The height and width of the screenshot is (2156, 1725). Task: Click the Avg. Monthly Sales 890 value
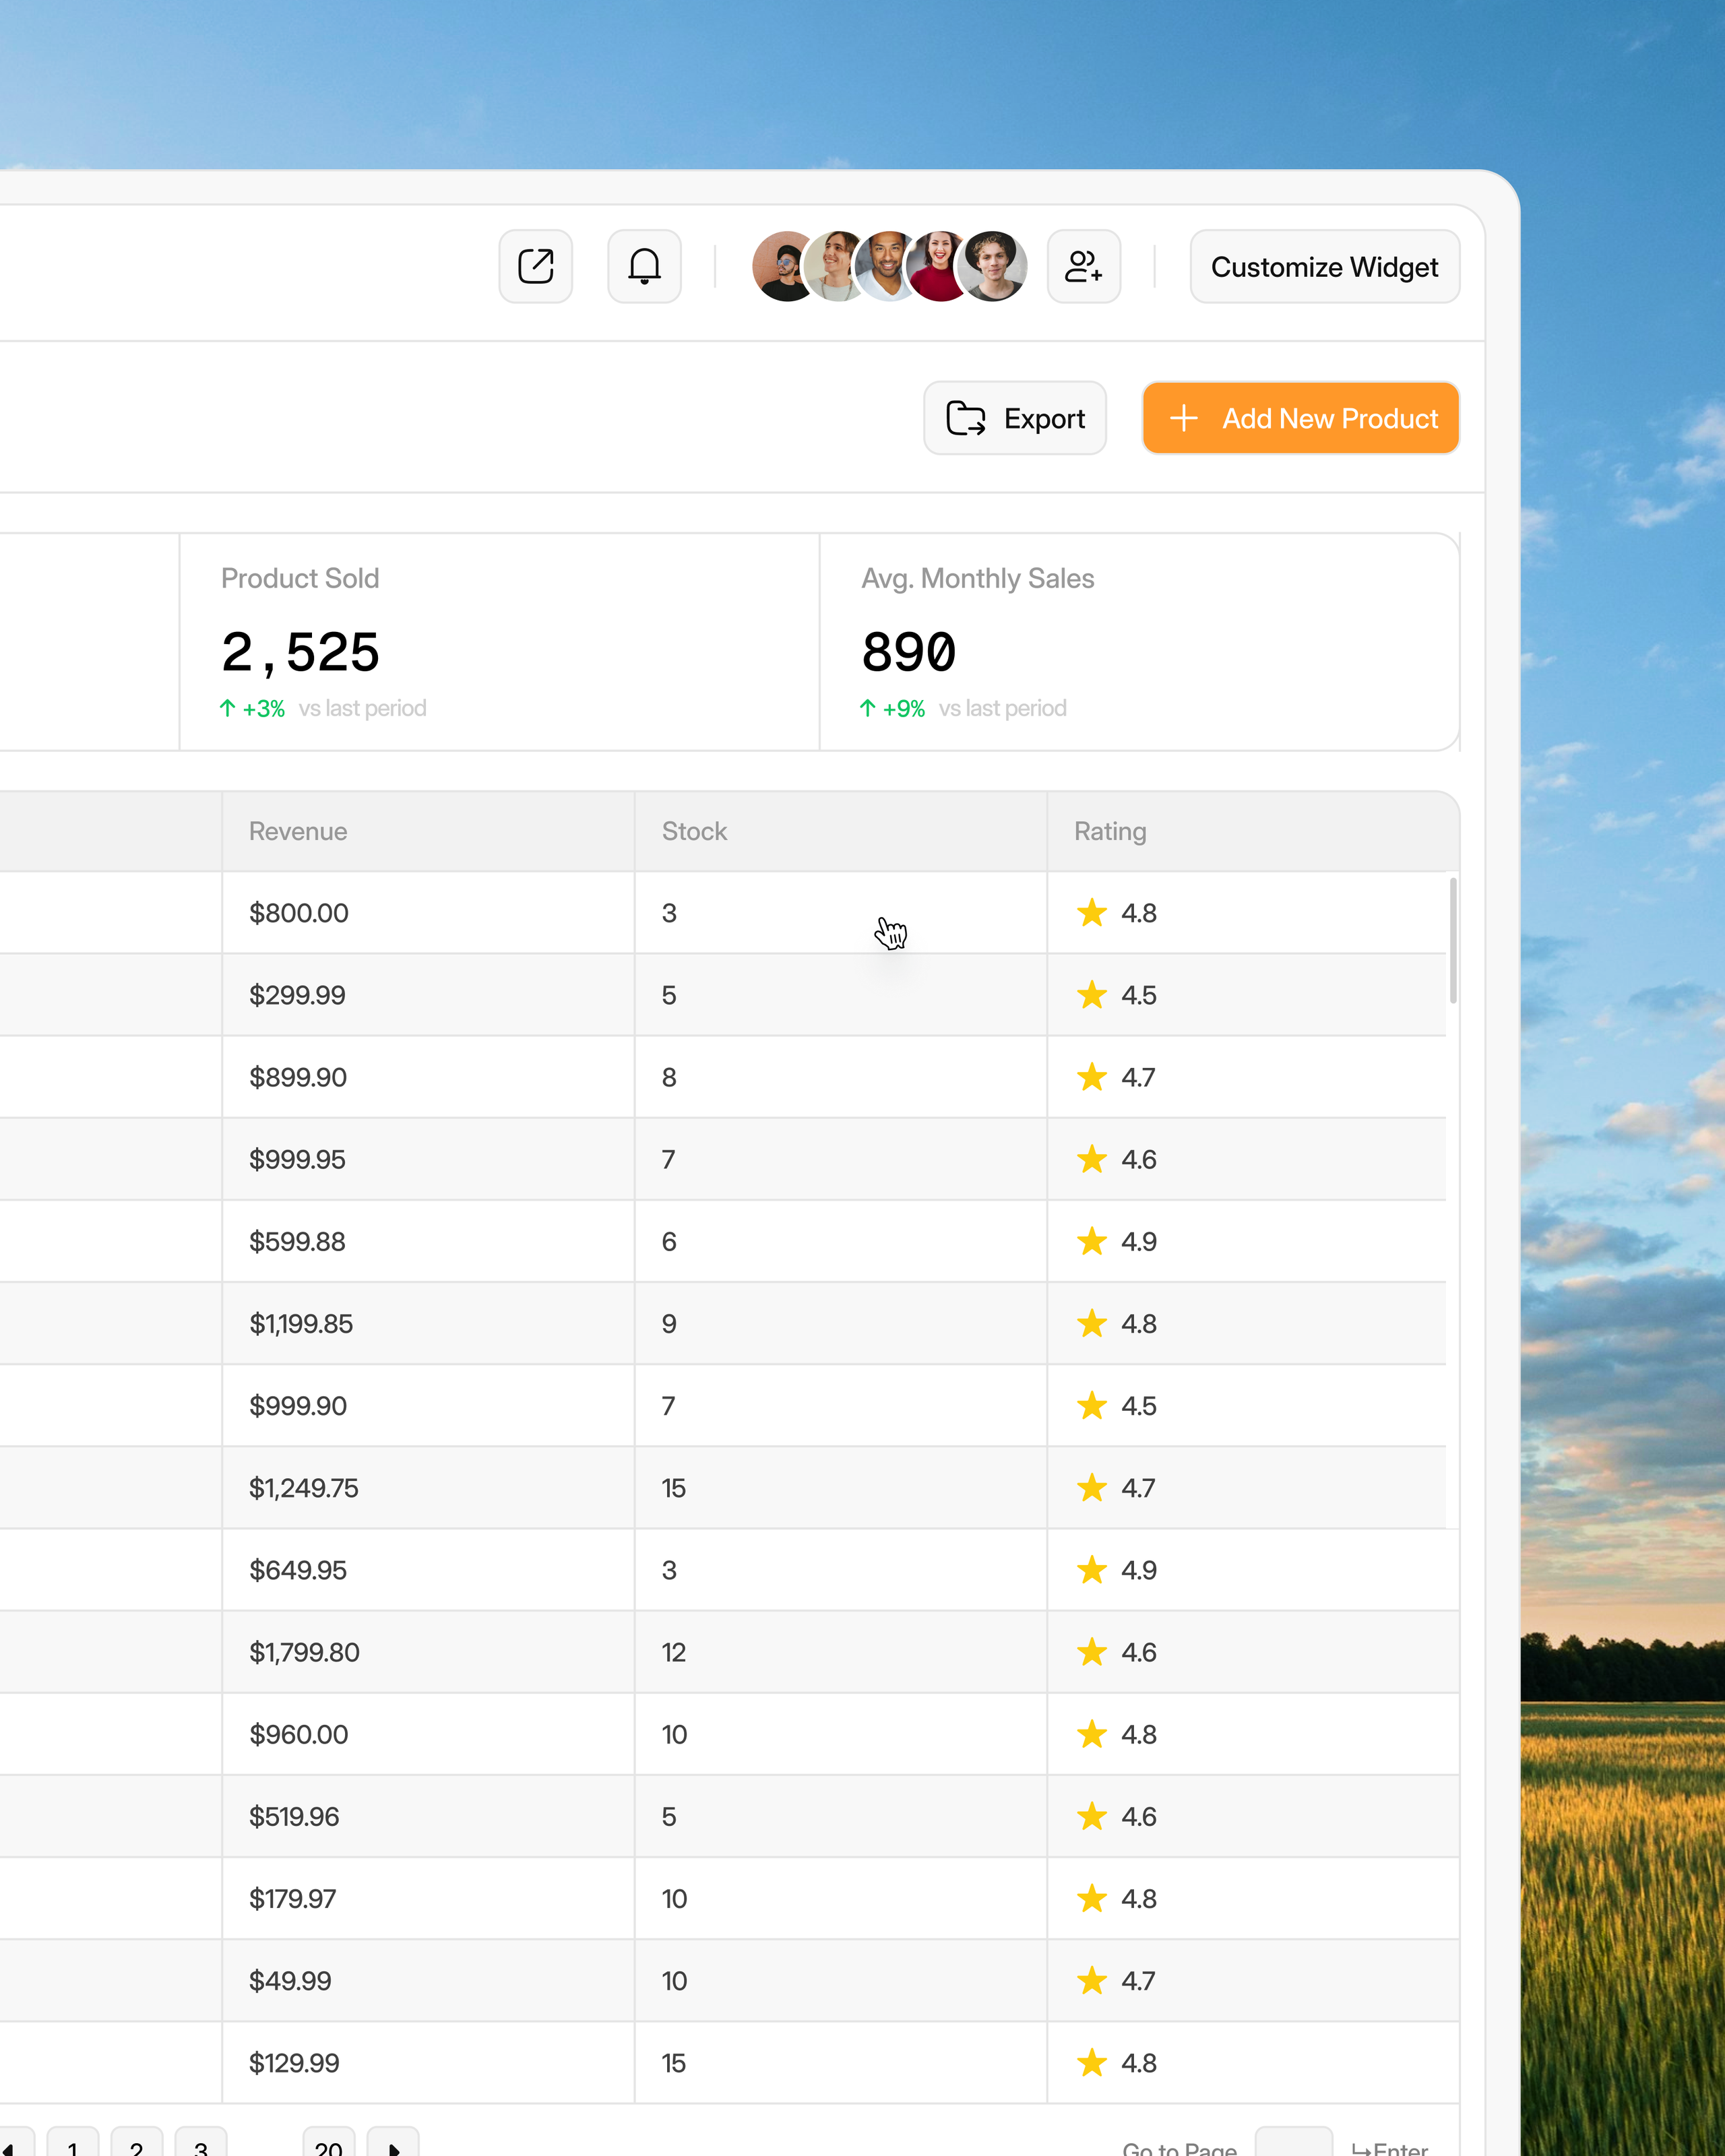[x=908, y=652]
